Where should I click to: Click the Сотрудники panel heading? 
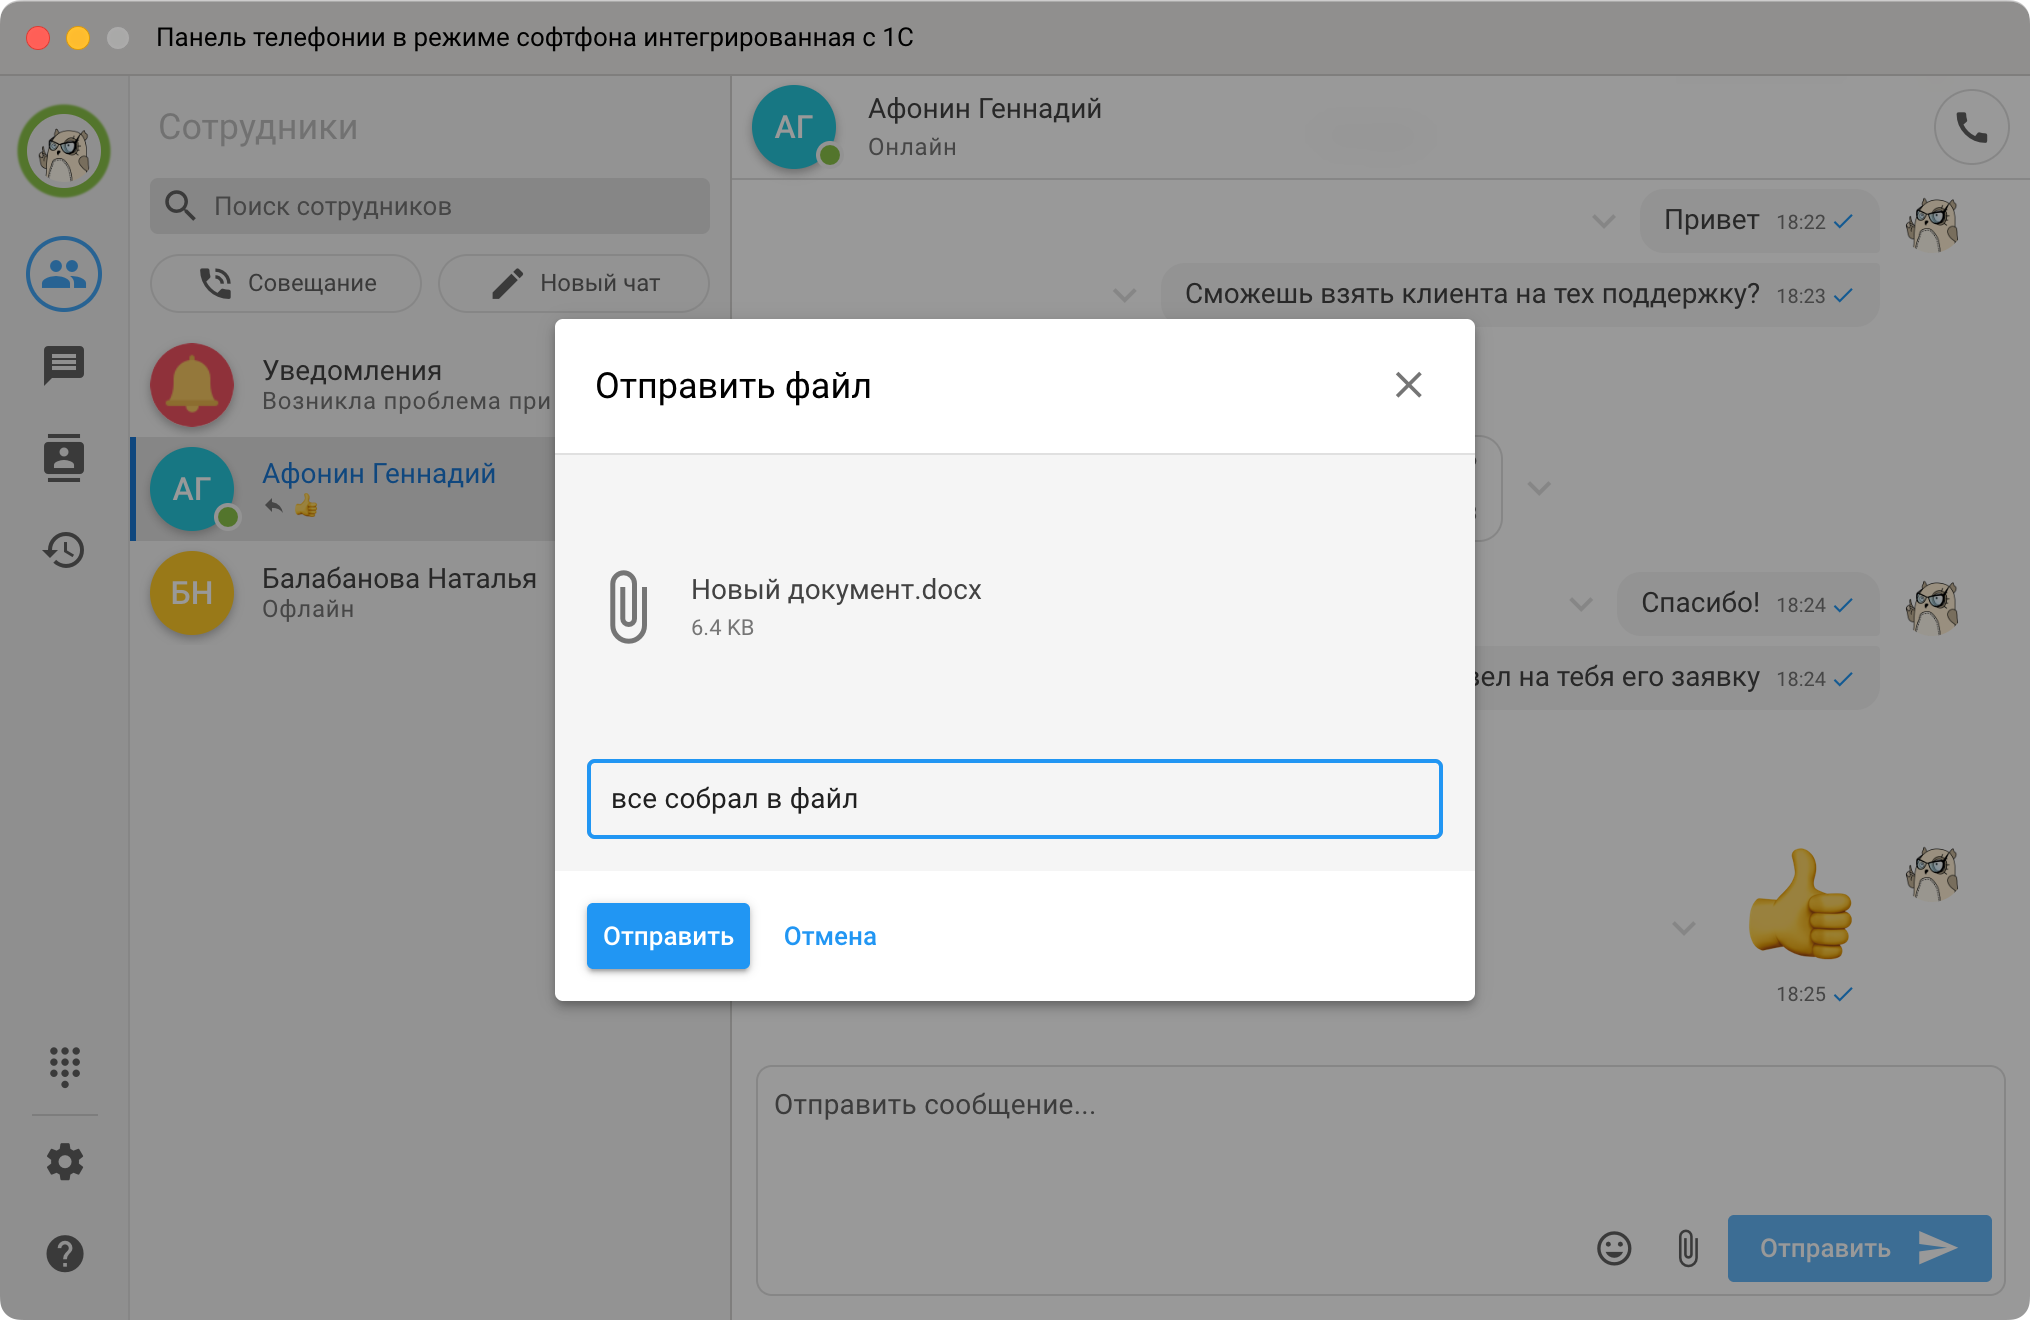[x=258, y=127]
